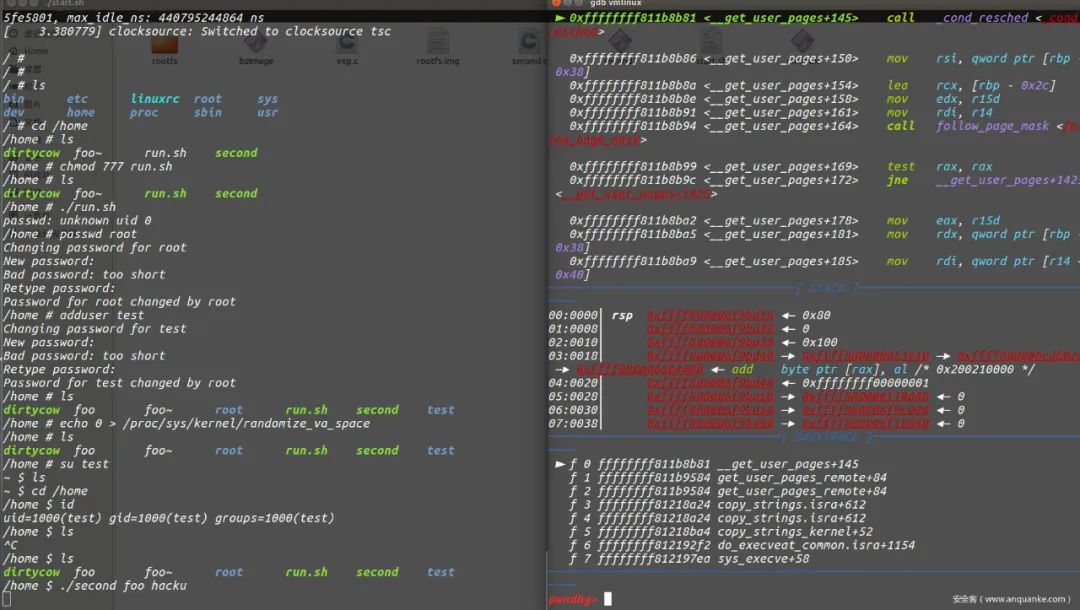Close the gdb vmlinux terminal window
This screenshot has height=610, width=1080.
point(557,3)
